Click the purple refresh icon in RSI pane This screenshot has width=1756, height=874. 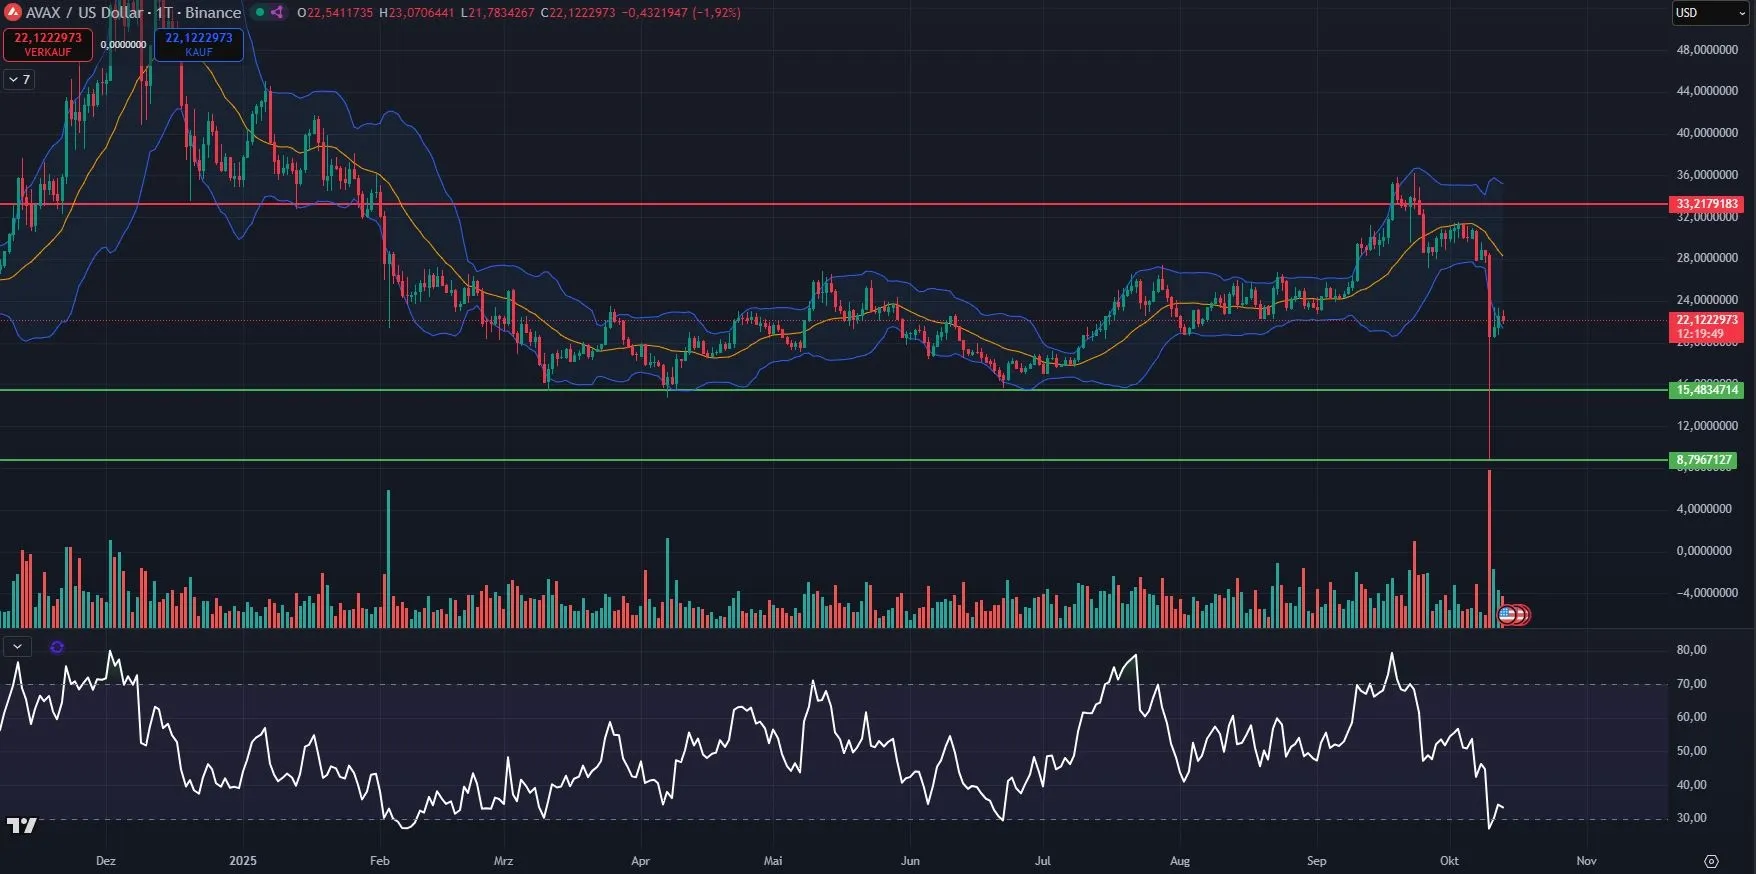point(57,647)
